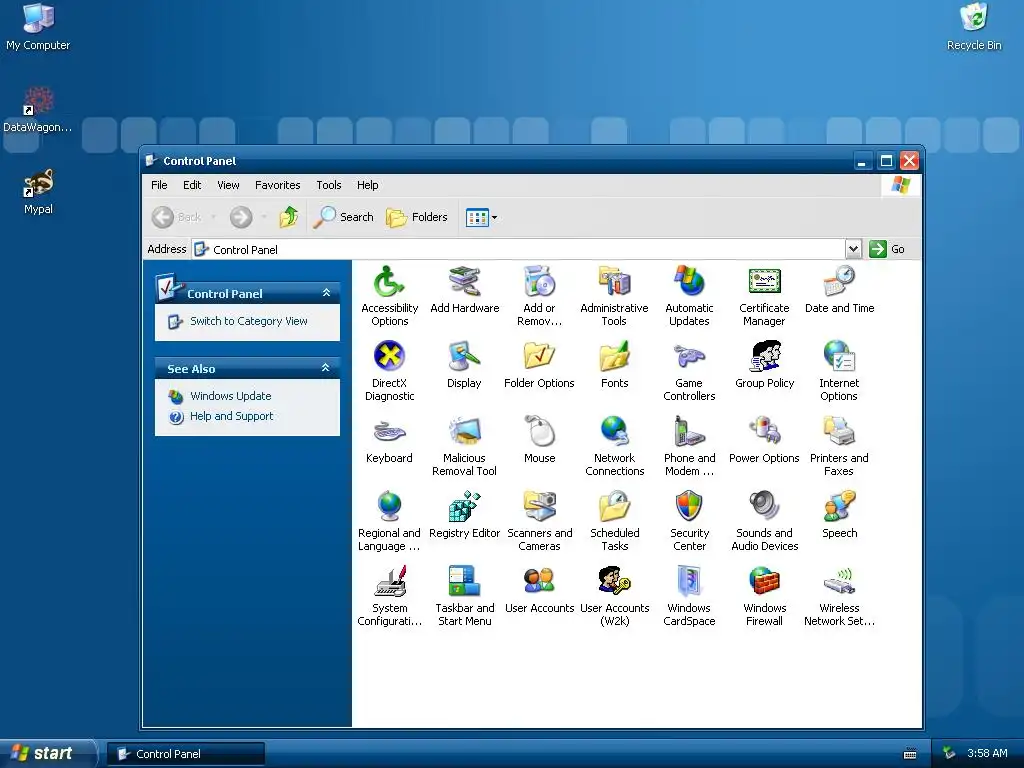Select the Mypal desktop shortcut
1024x768 pixels.
tap(38, 192)
